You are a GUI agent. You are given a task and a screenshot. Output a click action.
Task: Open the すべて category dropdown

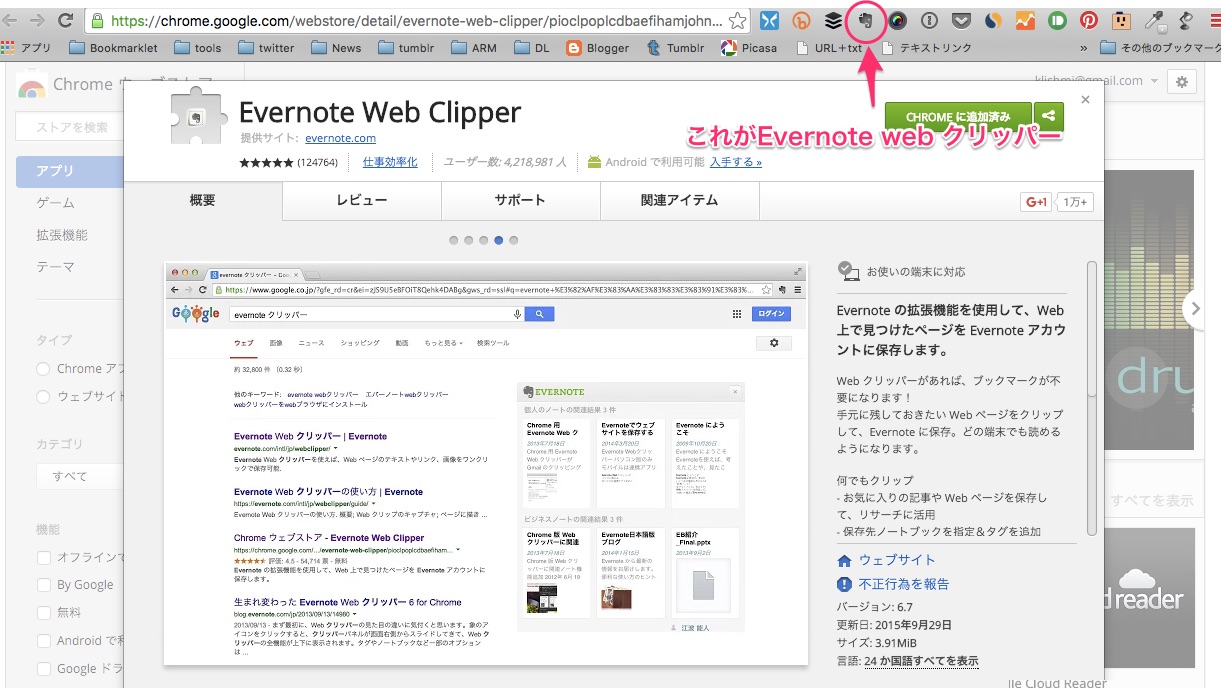[80, 476]
